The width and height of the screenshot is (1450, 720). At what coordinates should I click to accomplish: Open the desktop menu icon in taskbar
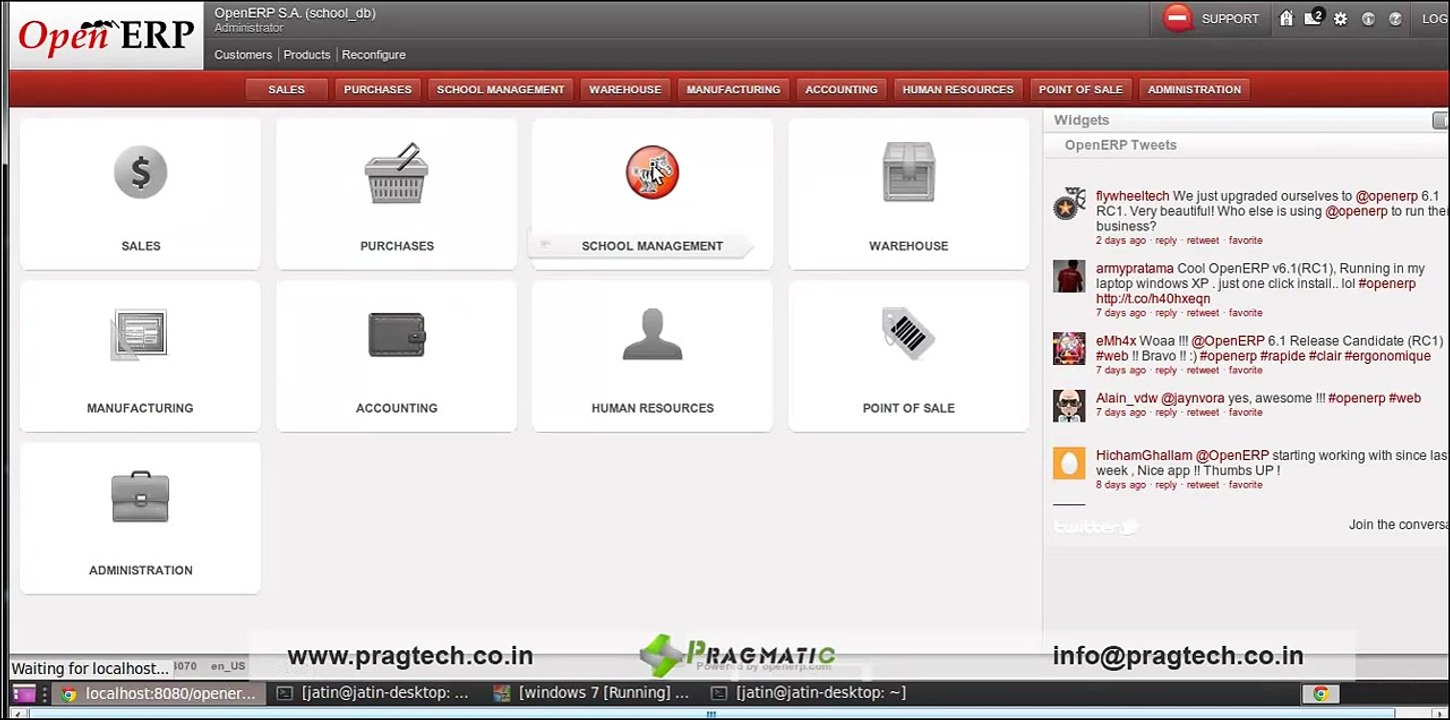coord(24,693)
